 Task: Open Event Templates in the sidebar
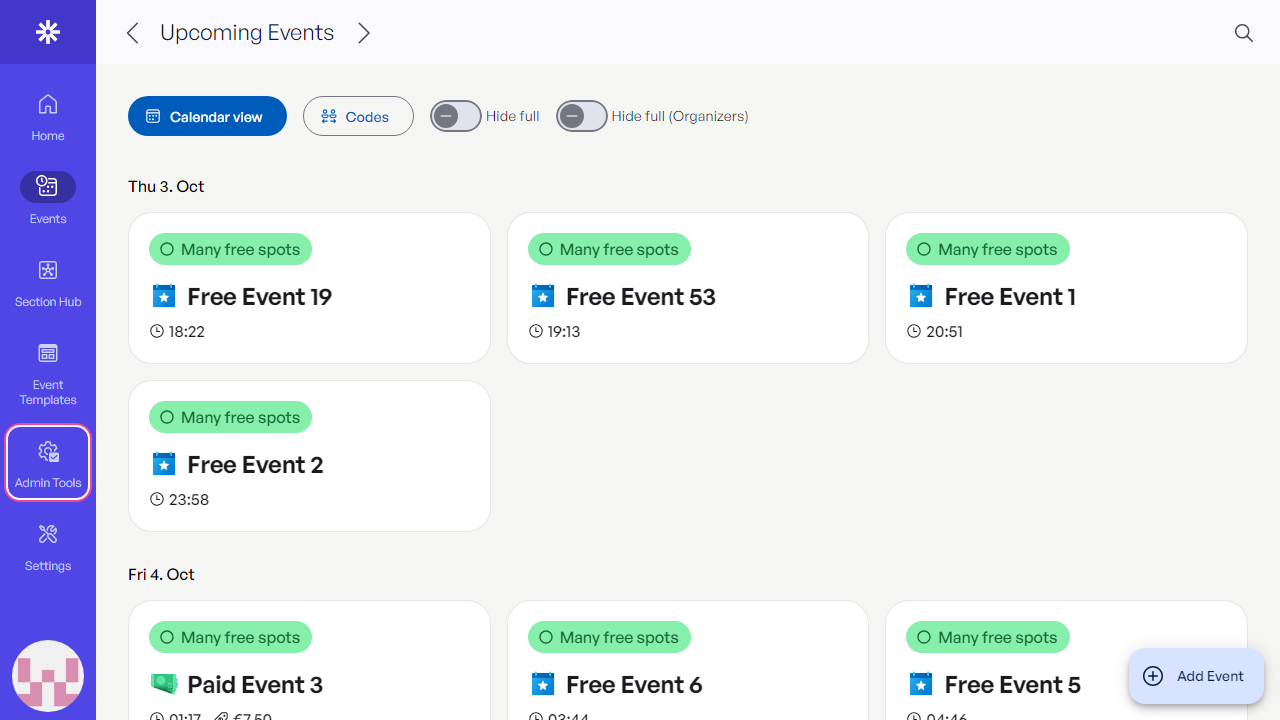47,374
